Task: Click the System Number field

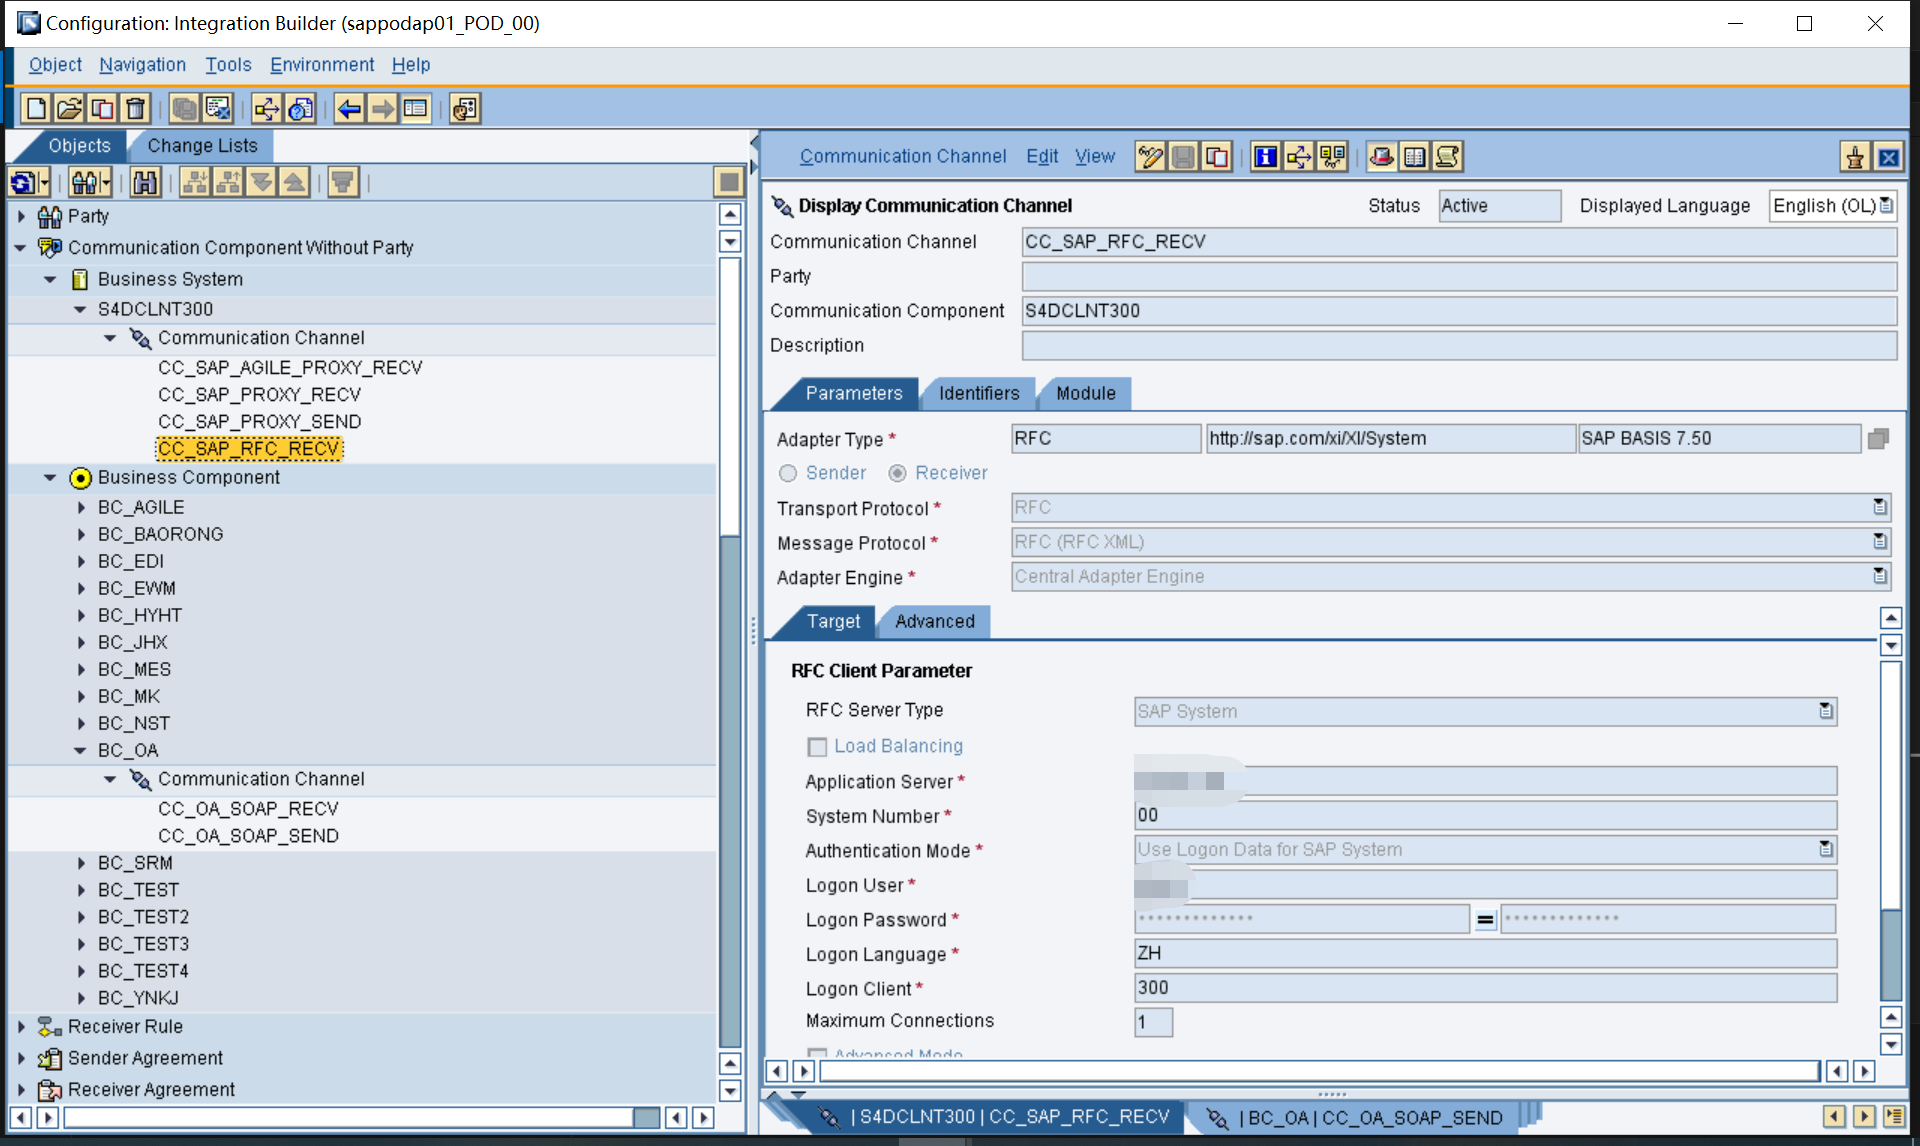Action: pos(1485,815)
